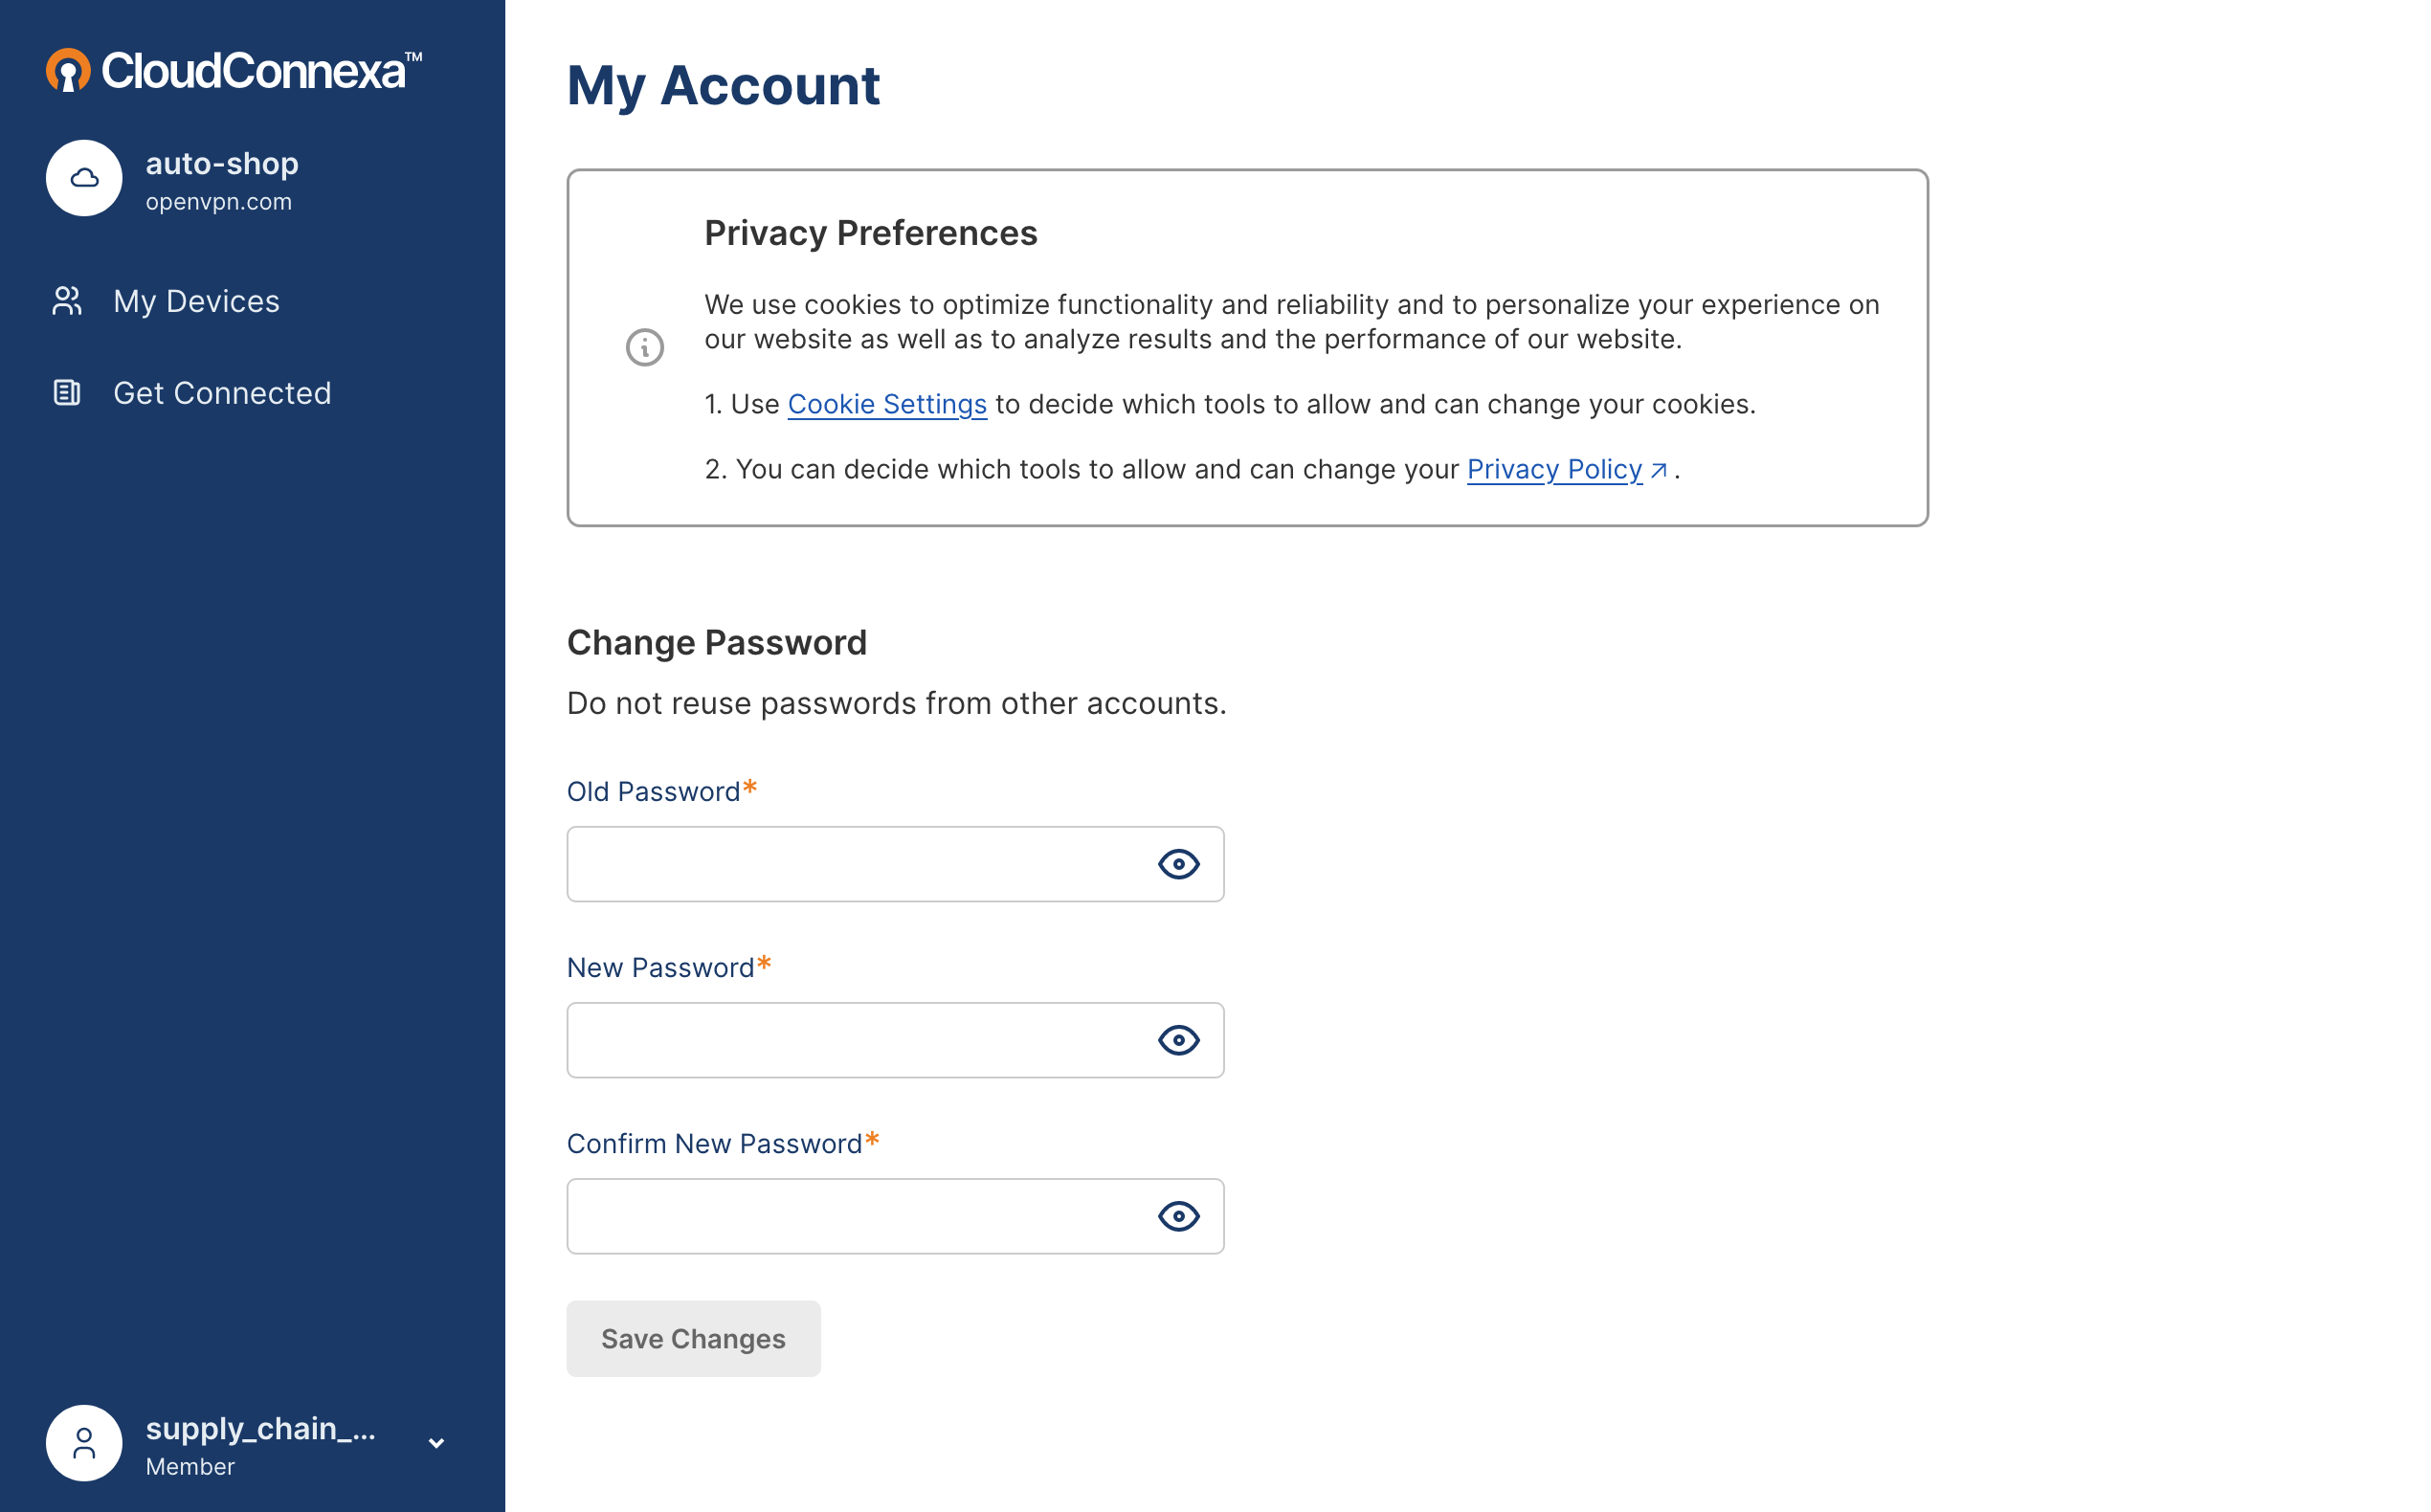2431x1512 pixels.
Task: Click the auto-shop account name label
Action: [223, 164]
